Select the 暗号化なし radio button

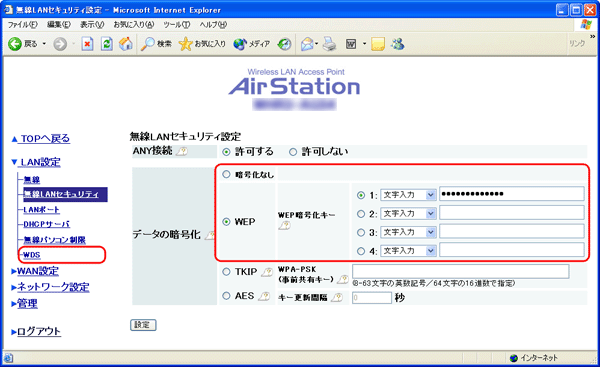pos(226,175)
